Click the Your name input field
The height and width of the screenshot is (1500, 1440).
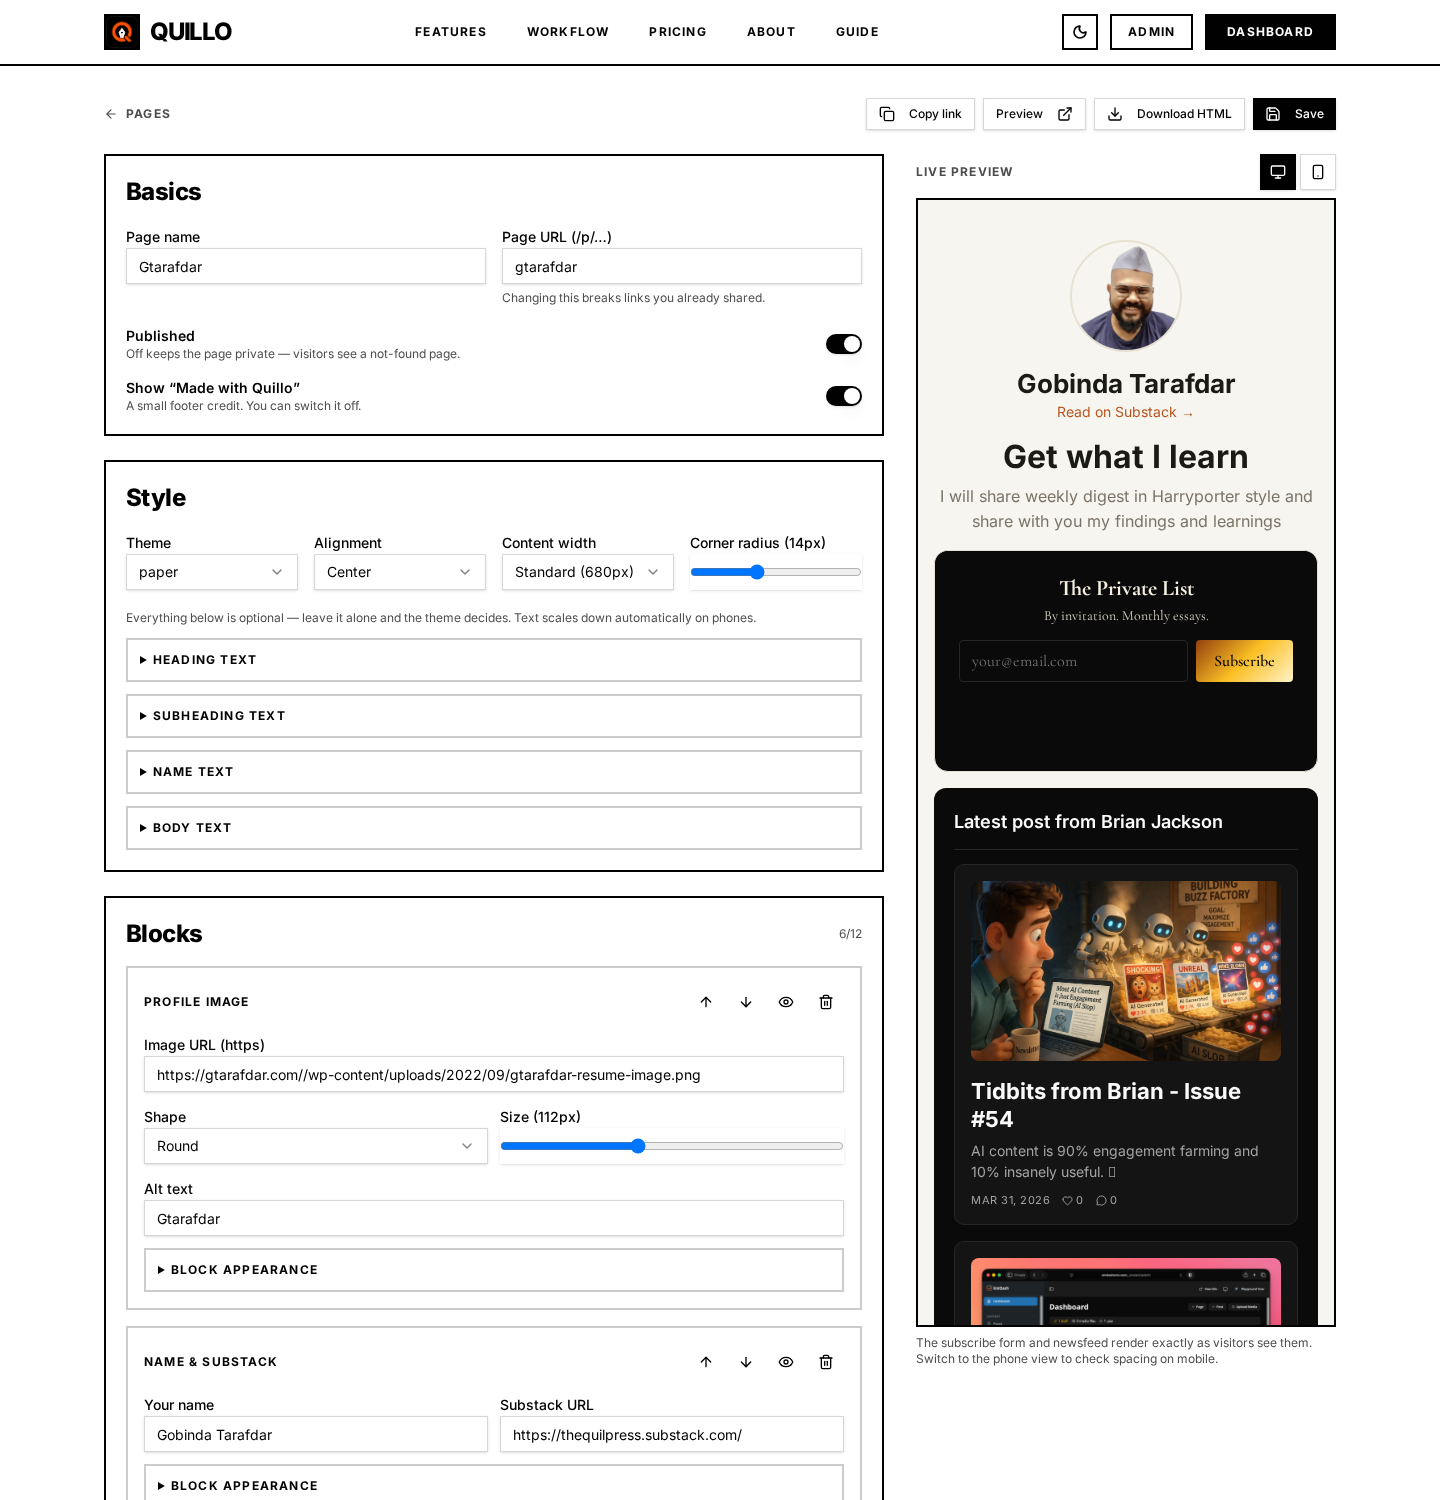point(316,1434)
